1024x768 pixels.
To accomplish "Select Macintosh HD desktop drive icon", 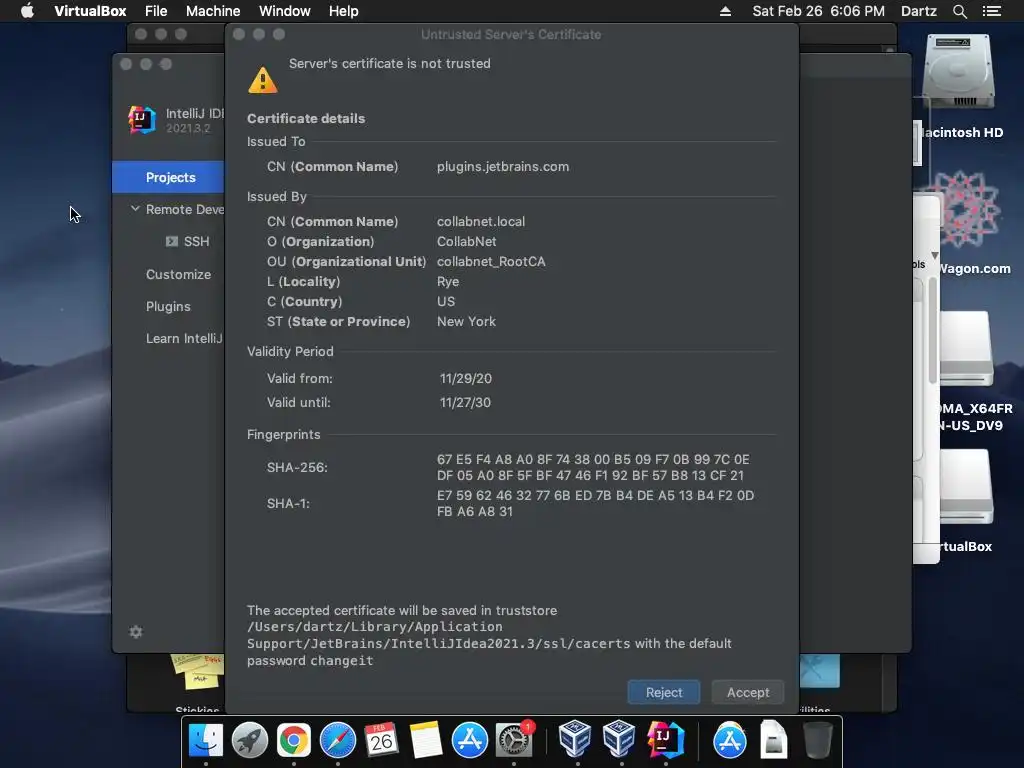I will (x=959, y=73).
